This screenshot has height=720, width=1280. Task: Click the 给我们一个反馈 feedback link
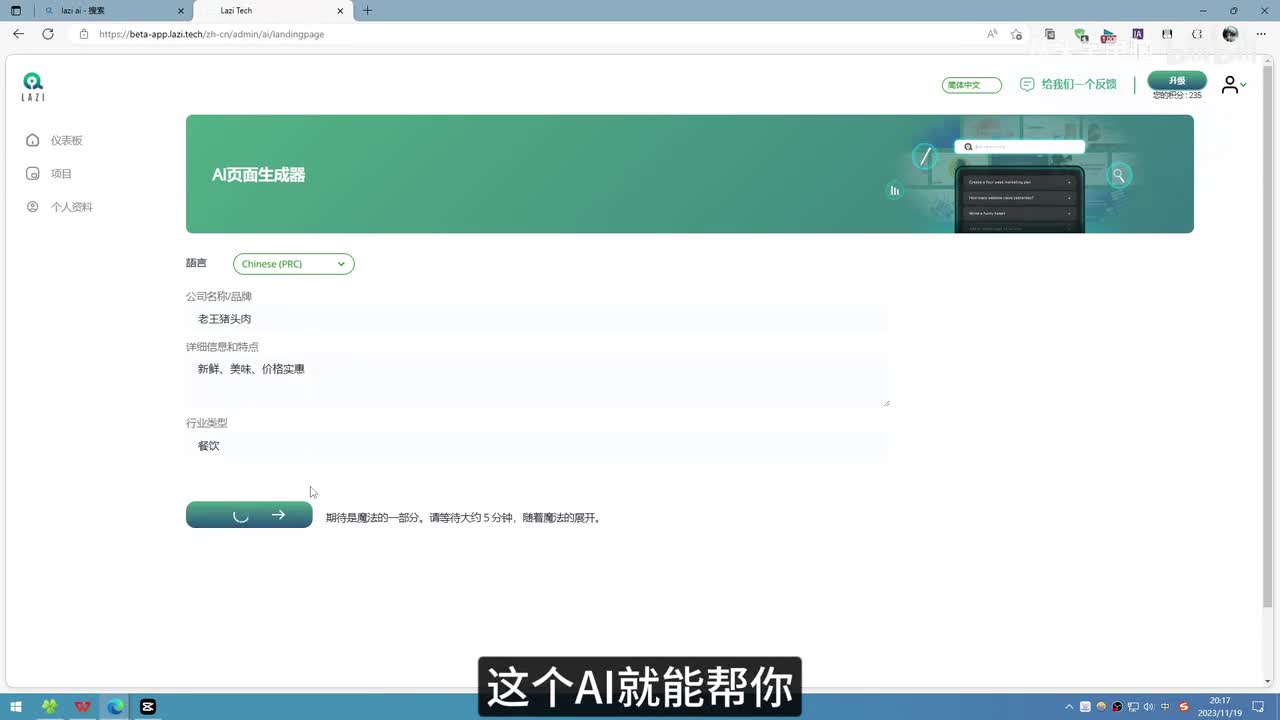coord(1068,85)
